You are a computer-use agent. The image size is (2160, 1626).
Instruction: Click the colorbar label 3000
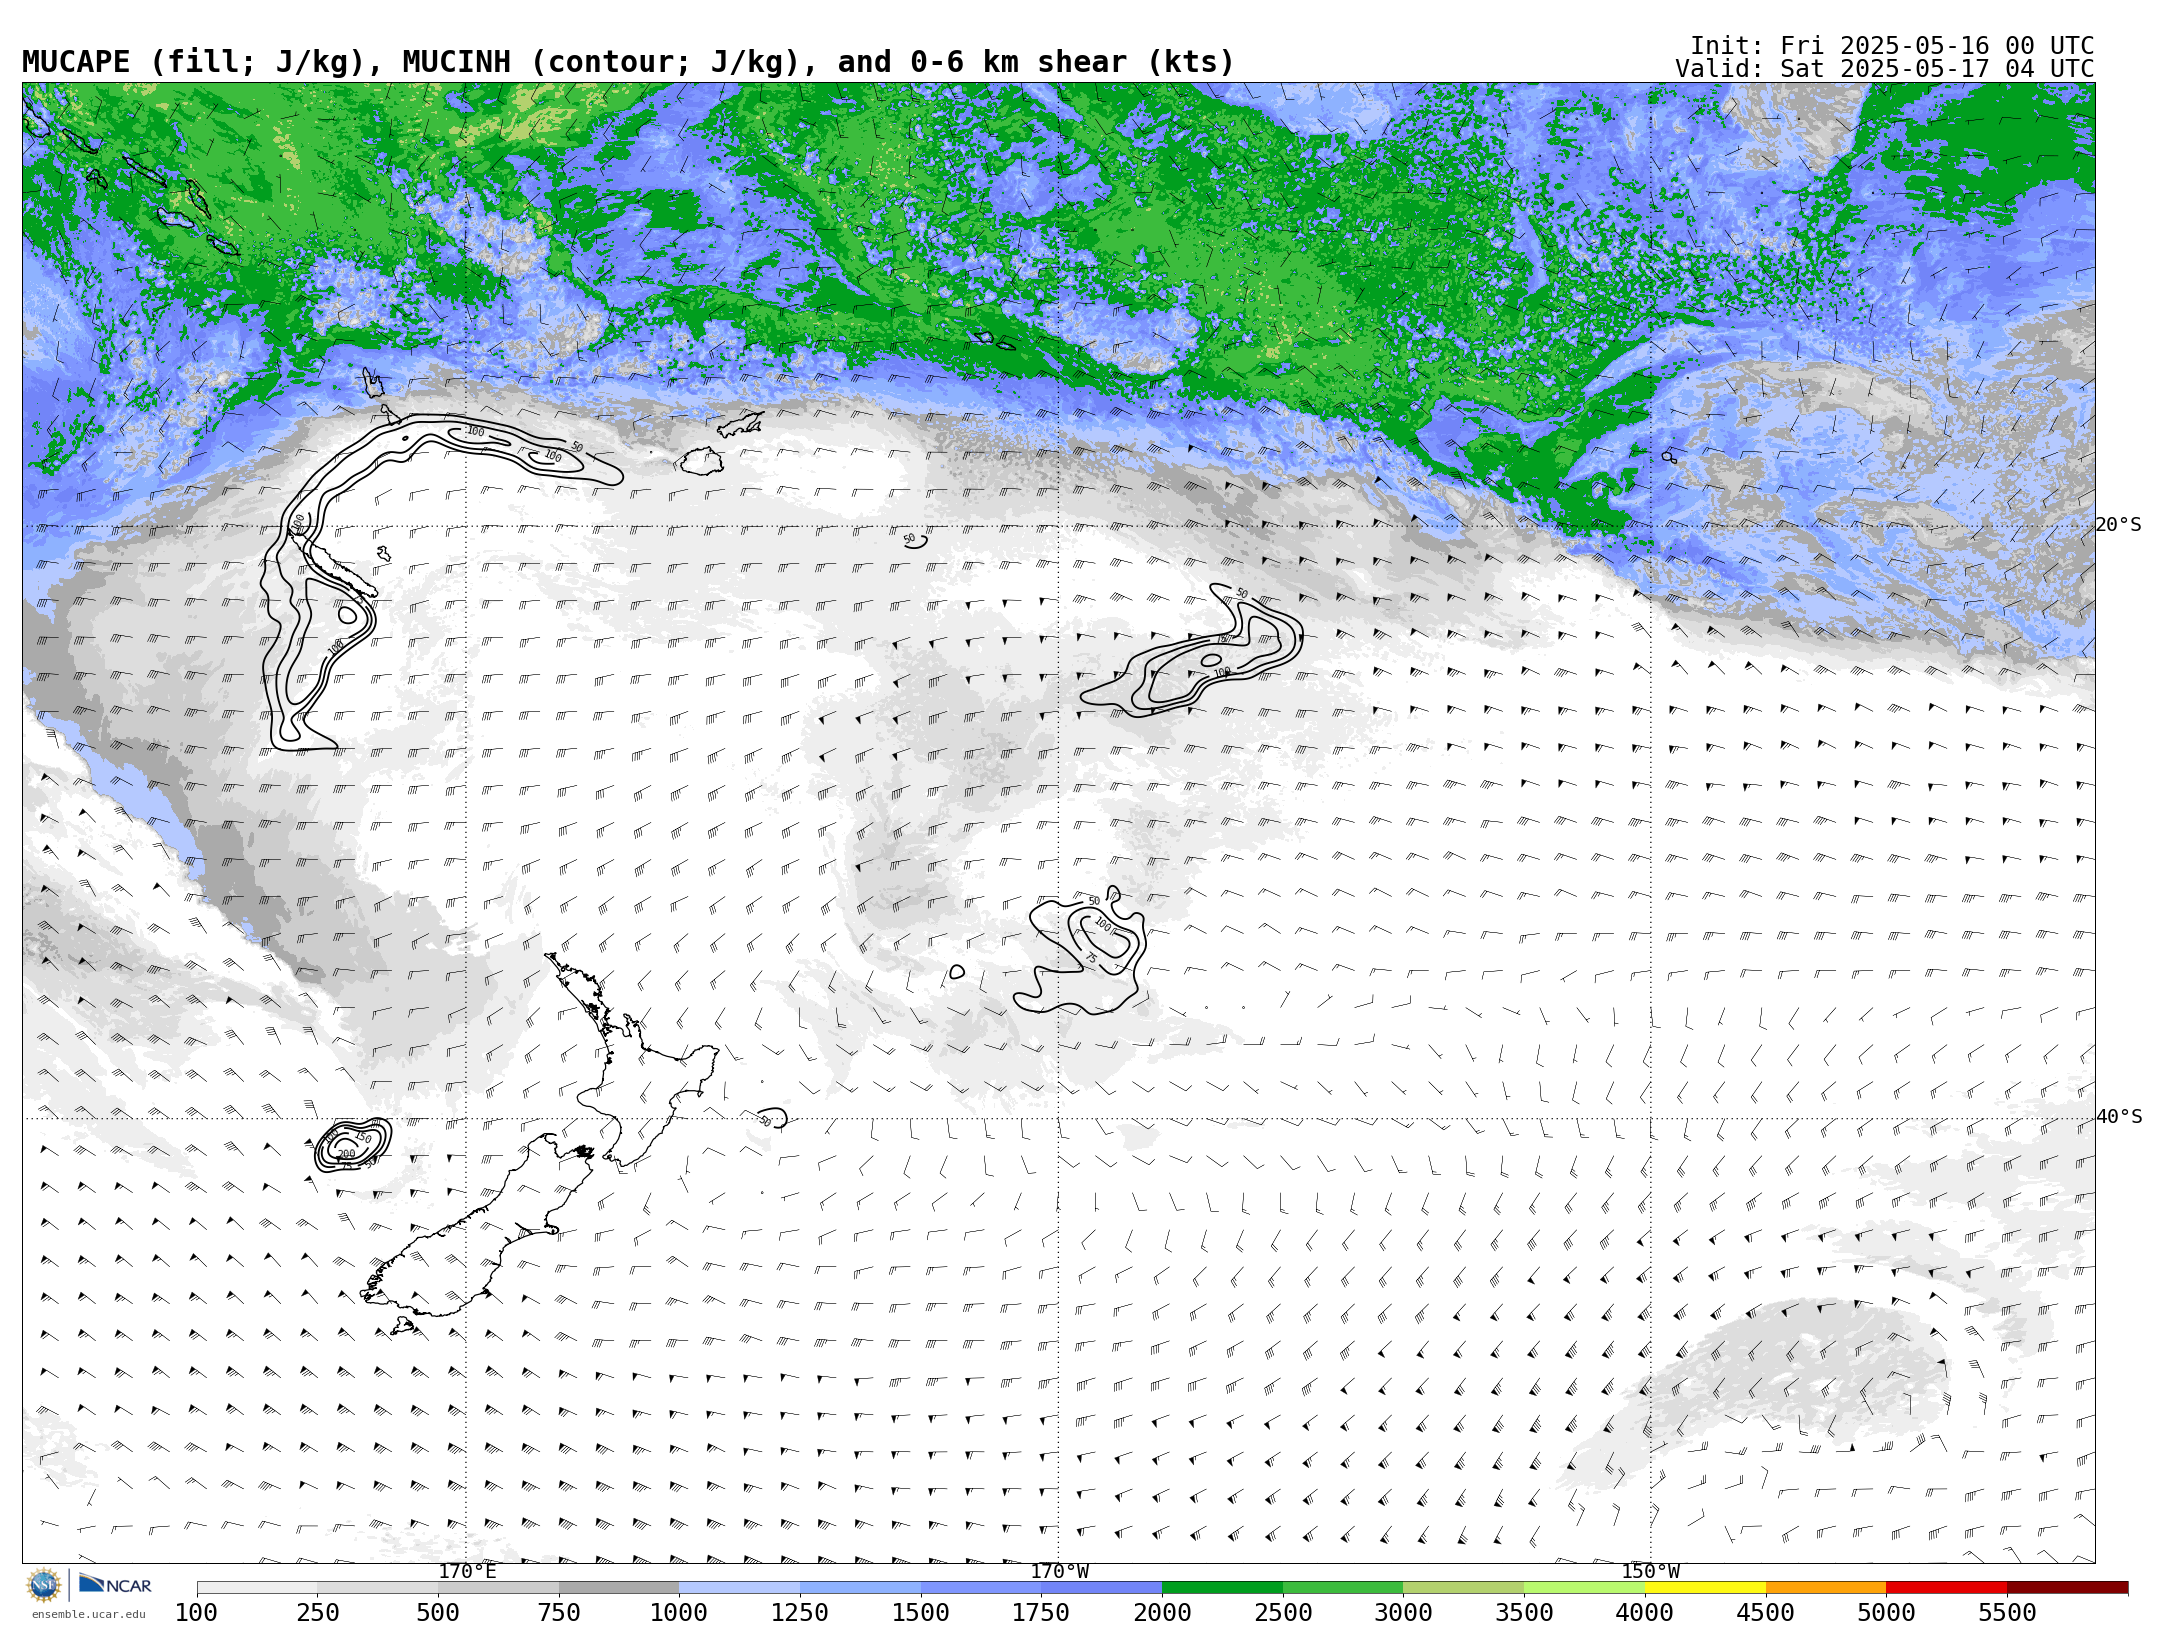tap(1403, 1613)
